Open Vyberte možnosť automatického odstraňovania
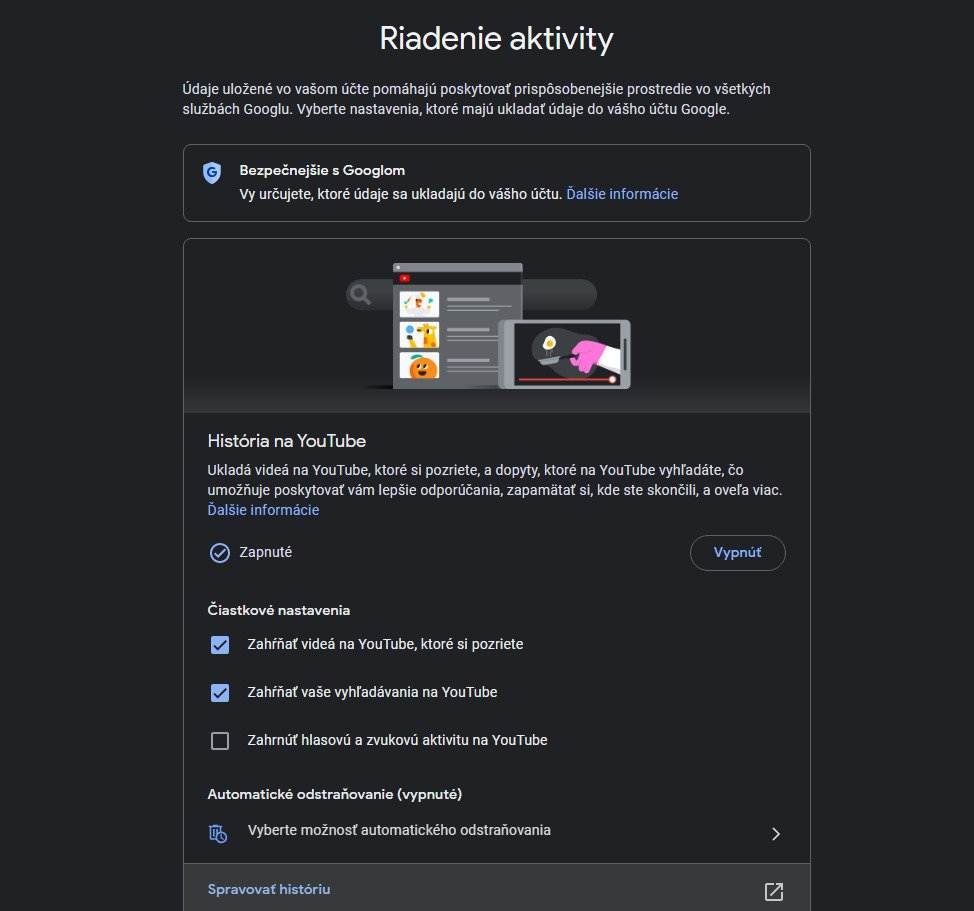Viewport: 974px width, 911px height. coord(496,831)
